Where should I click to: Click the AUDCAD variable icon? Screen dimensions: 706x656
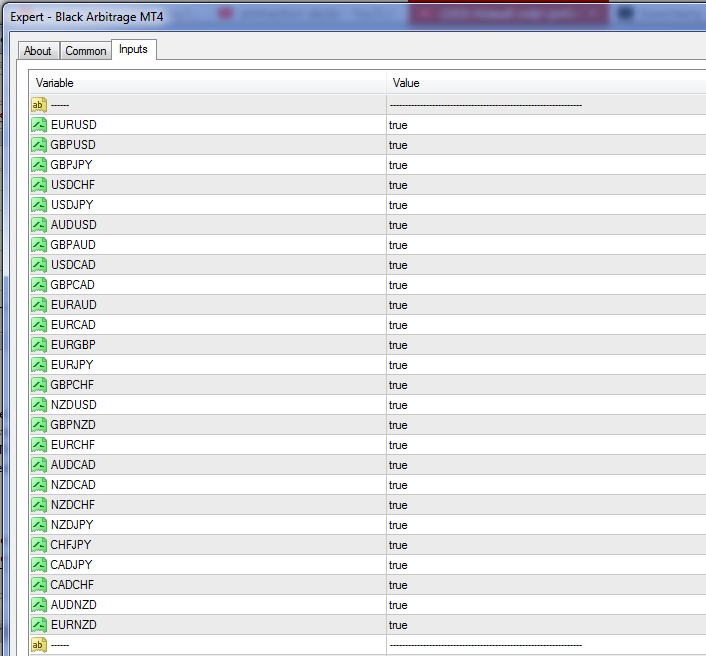pyautogui.click(x=39, y=465)
